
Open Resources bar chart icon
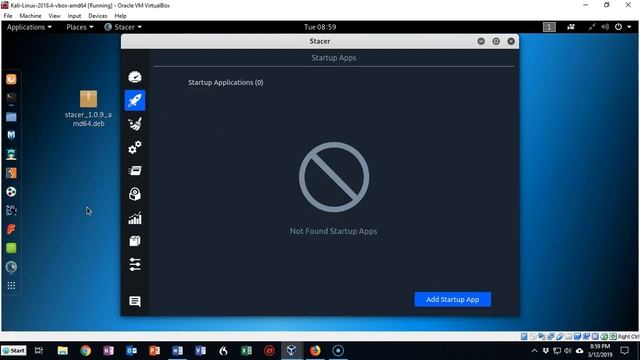coord(135,218)
